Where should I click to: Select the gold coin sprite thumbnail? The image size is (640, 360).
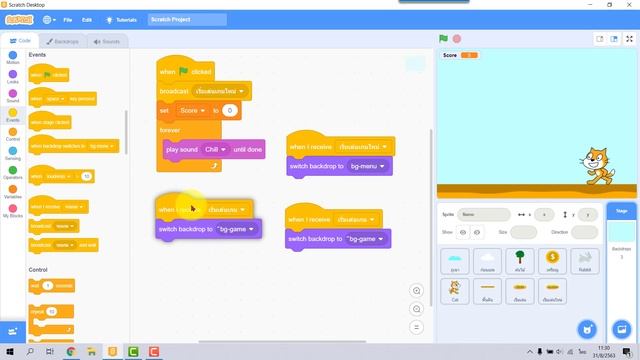tap(552, 261)
